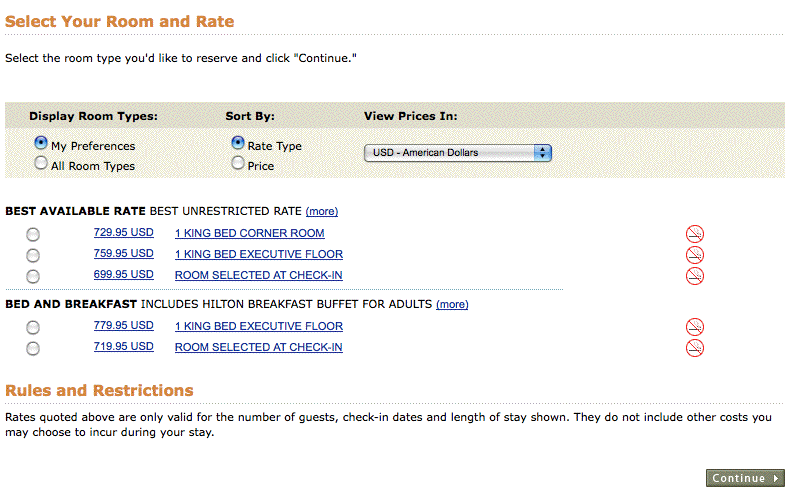The height and width of the screenshot is (496, 788).
Task: Click the no-smoking icon for 759.95 executive floor
Action: tap(694, 255)
